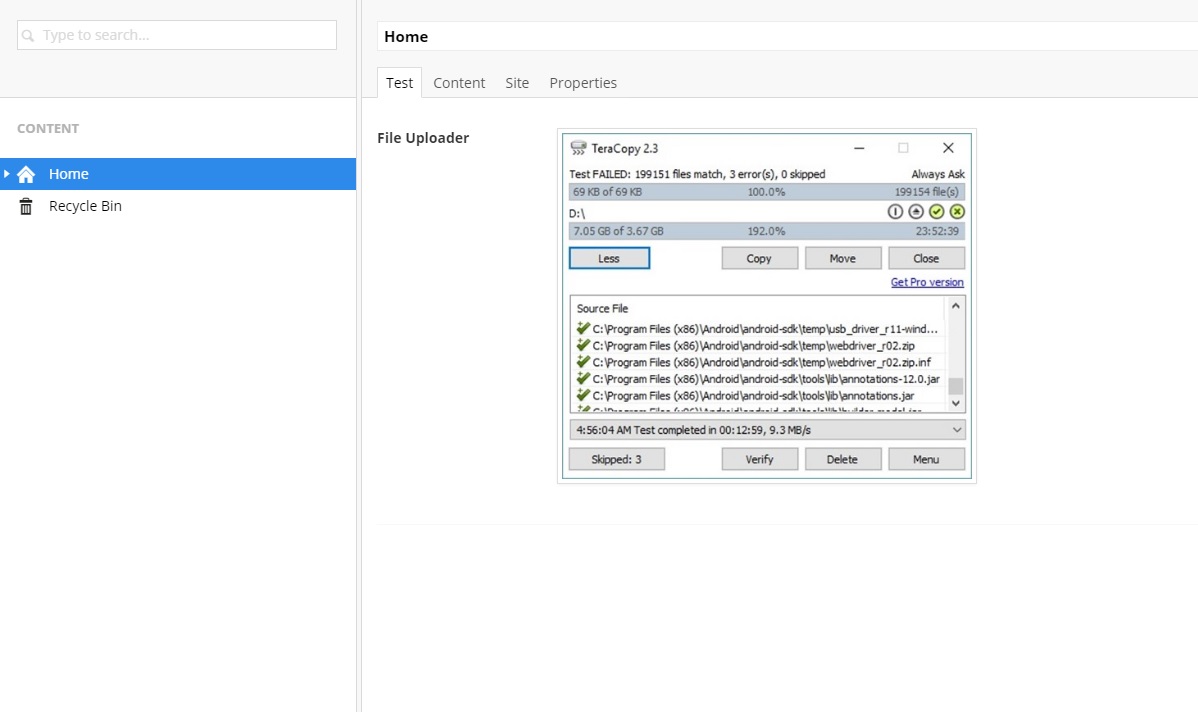Click the TeraCopy title bar app icon
This screenshot has width=1198, height=712.
coord(578,148)
